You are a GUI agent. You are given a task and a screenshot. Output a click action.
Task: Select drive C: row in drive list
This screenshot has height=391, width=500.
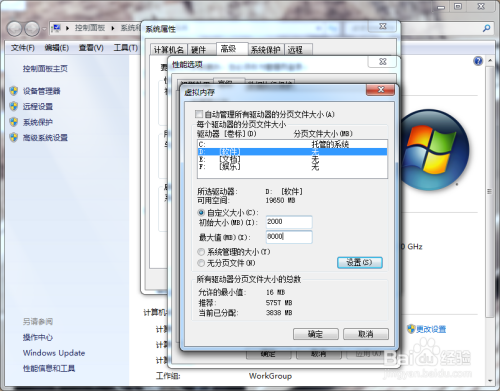(292, 144)
